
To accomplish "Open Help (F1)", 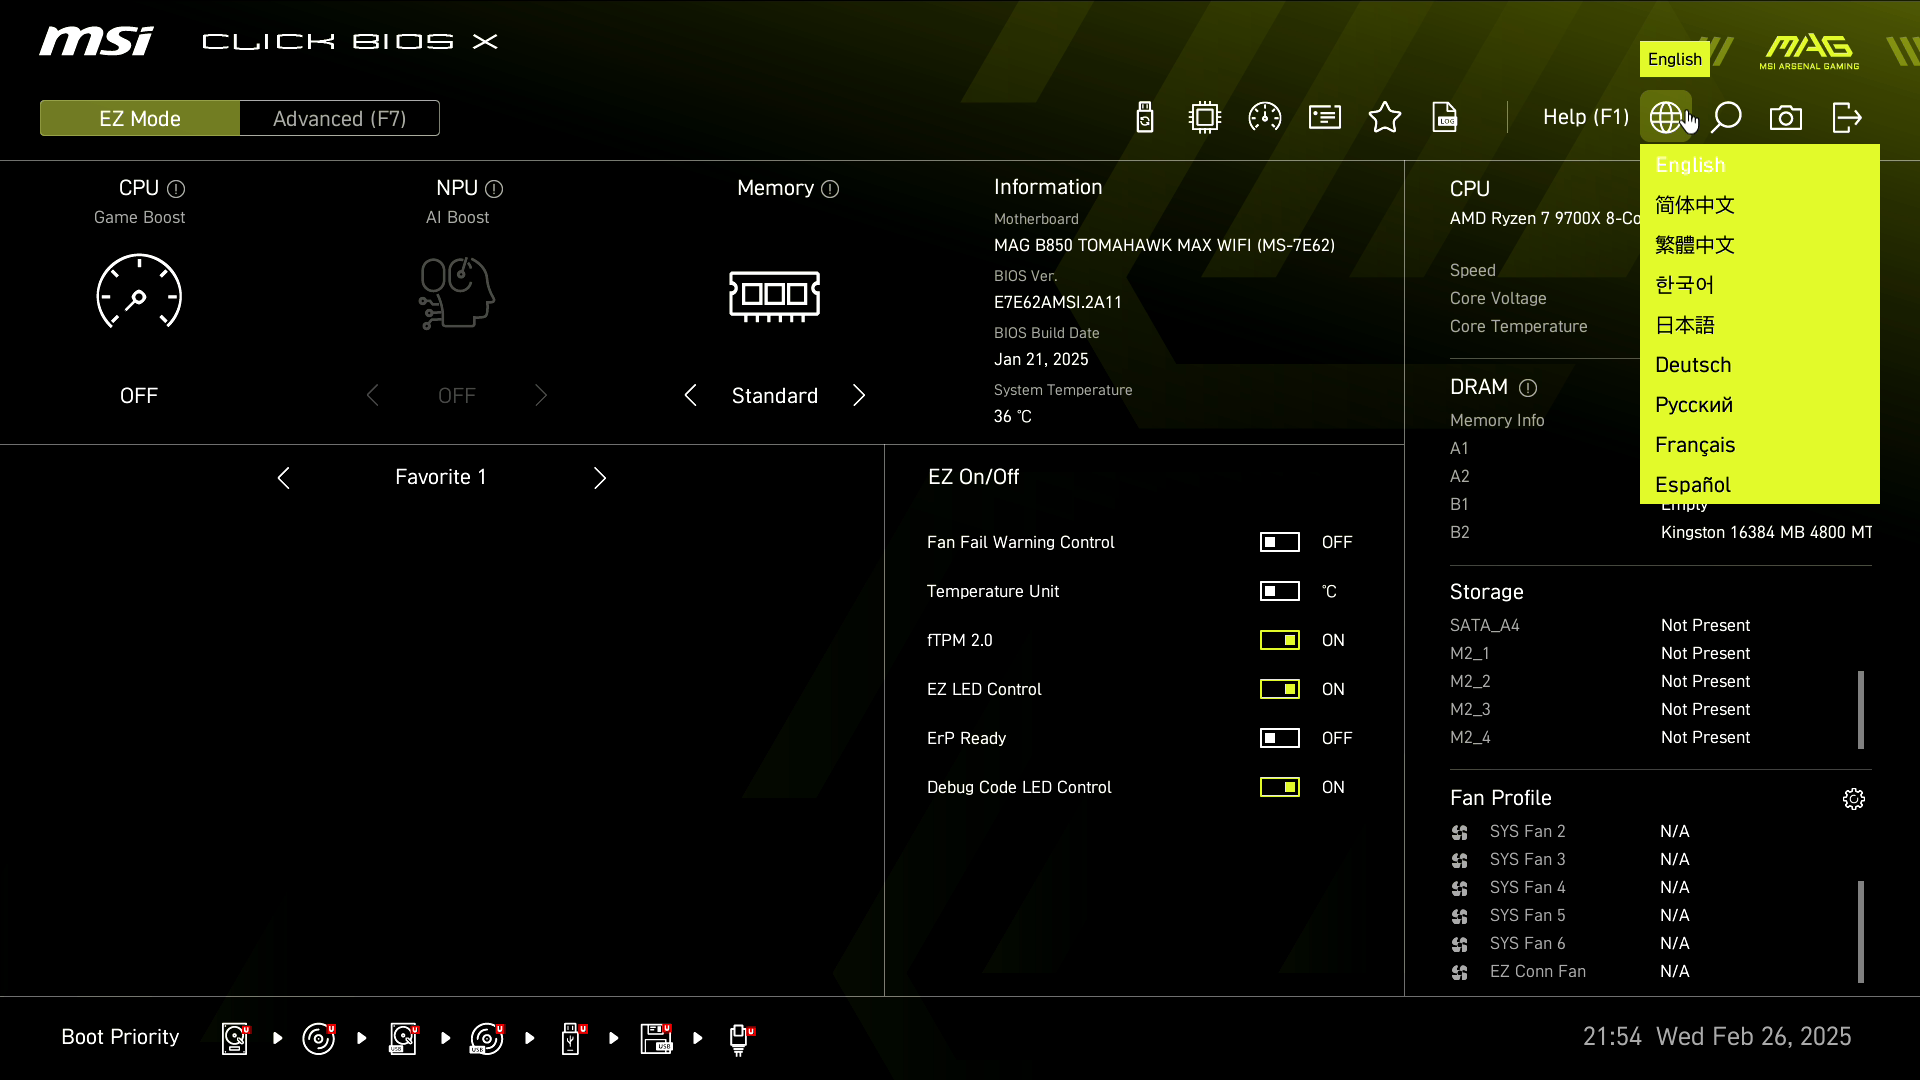I will click(x=1585, y=118).
